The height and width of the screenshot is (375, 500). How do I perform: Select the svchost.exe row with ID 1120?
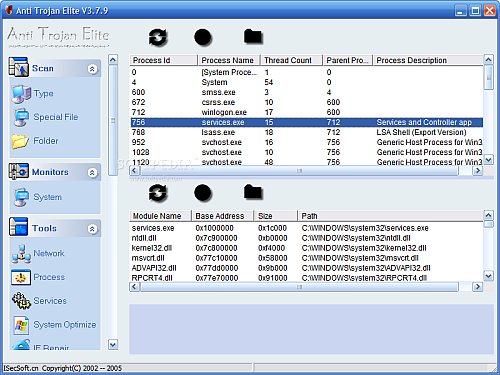(306, 162)
